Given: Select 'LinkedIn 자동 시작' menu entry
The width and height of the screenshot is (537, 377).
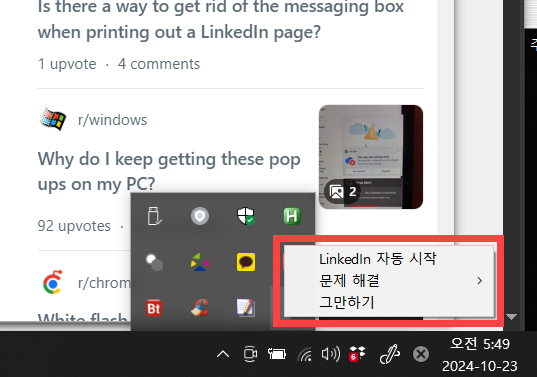Looking at the screenshot, I should (x=389, y=259).
